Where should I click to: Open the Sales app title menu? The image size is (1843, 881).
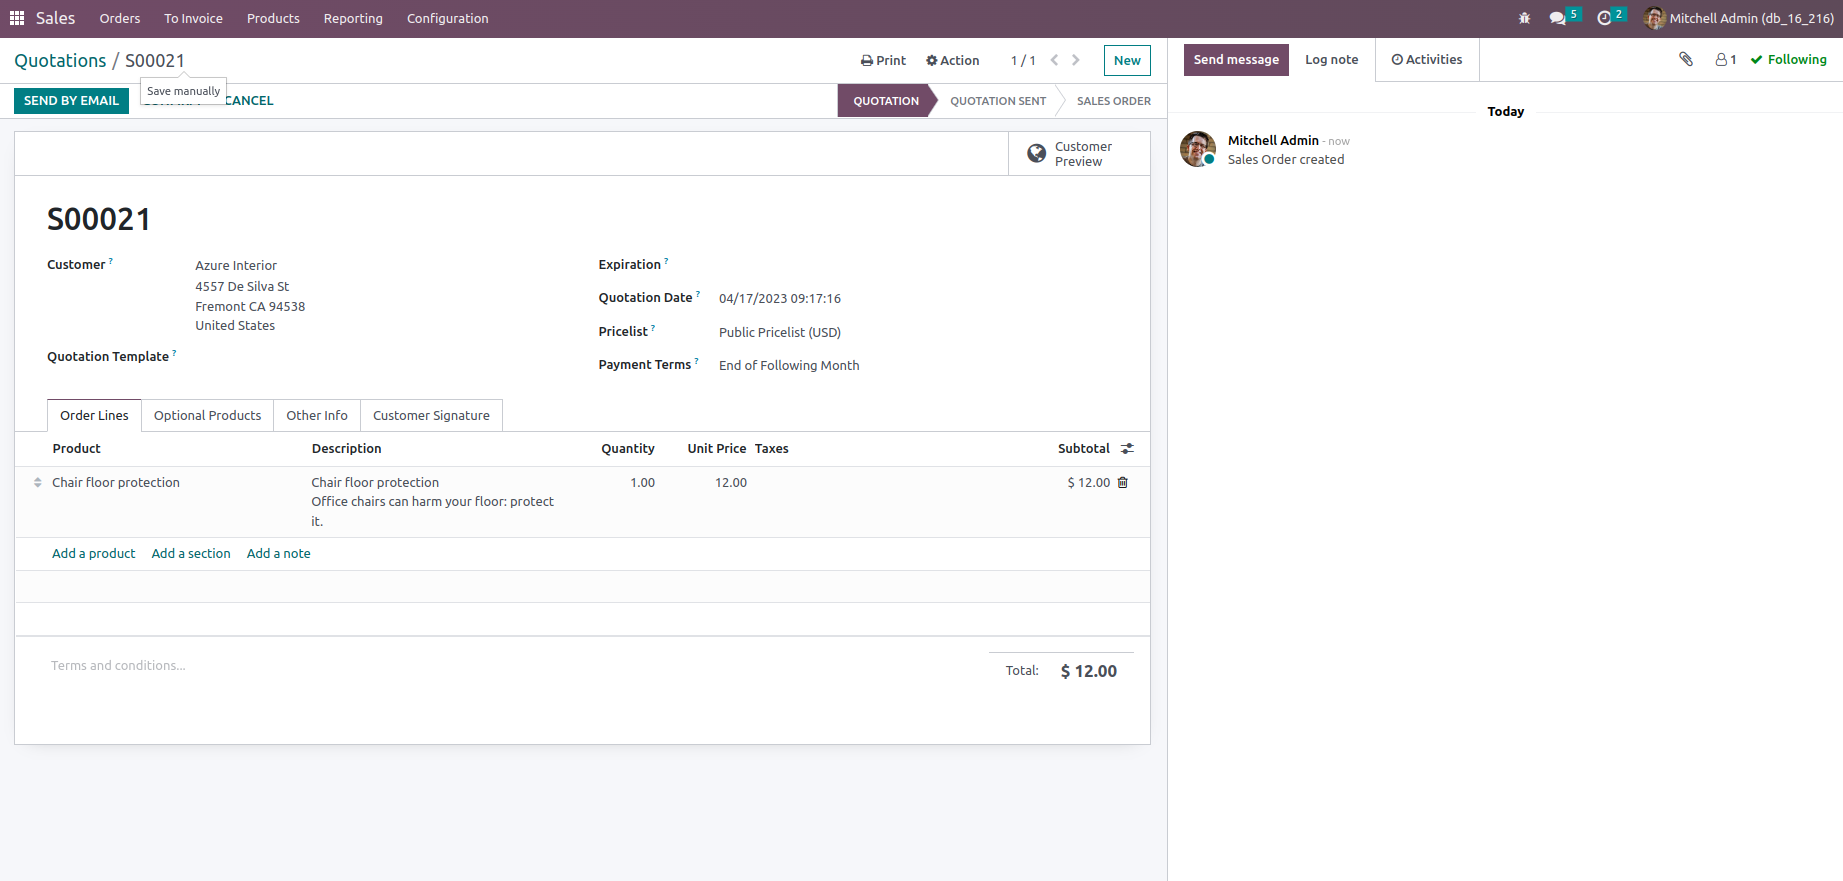(x=56, y=18)
